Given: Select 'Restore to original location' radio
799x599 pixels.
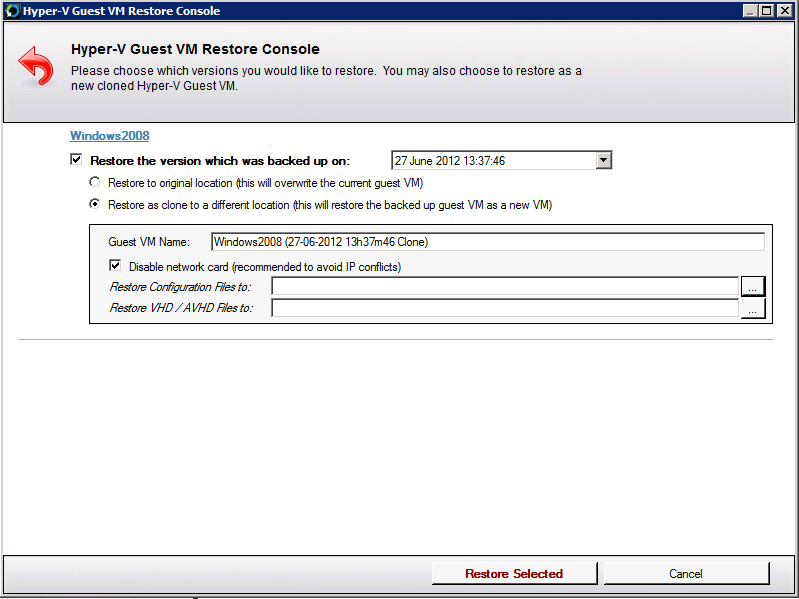Looking at the screenshot, I should point(94,182).
